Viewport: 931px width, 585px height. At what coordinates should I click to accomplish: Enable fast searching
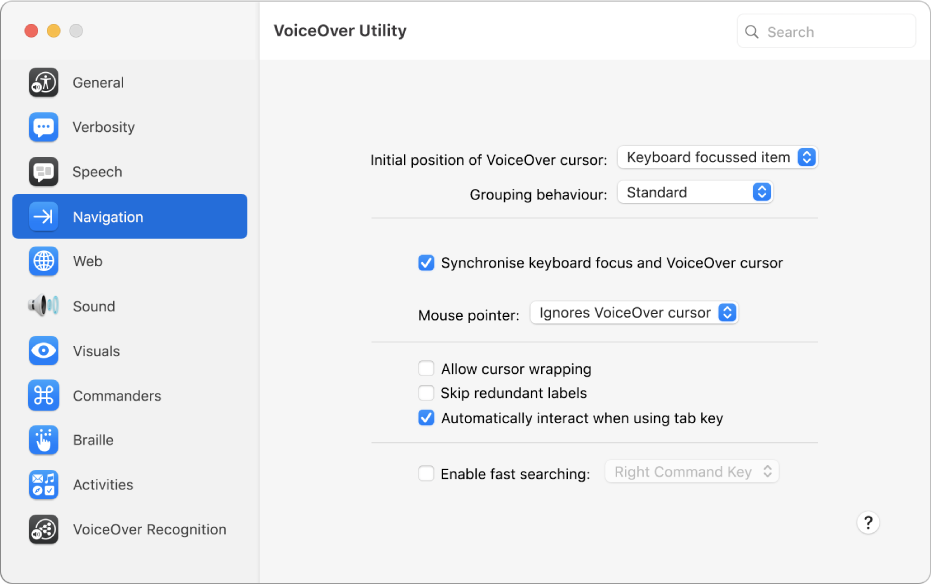(x=426, y=471)
